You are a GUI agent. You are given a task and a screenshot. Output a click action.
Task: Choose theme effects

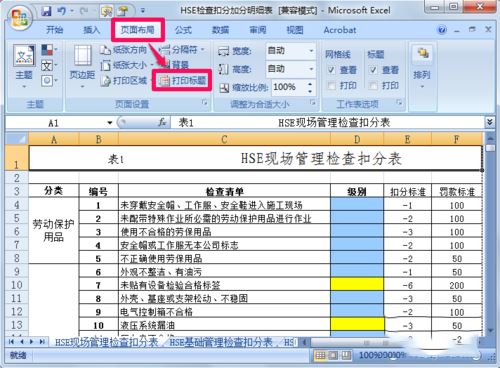pos(49,80)
